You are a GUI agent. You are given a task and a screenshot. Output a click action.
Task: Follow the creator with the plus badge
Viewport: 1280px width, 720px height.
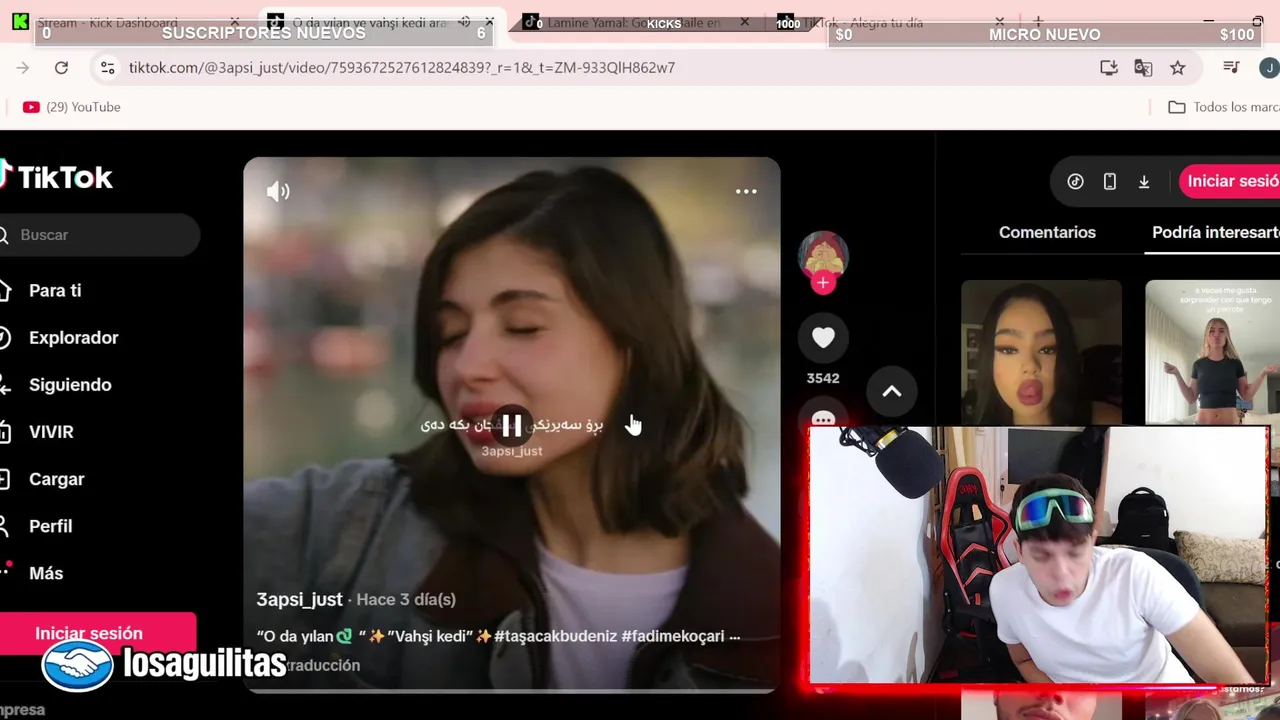point(823,283)
